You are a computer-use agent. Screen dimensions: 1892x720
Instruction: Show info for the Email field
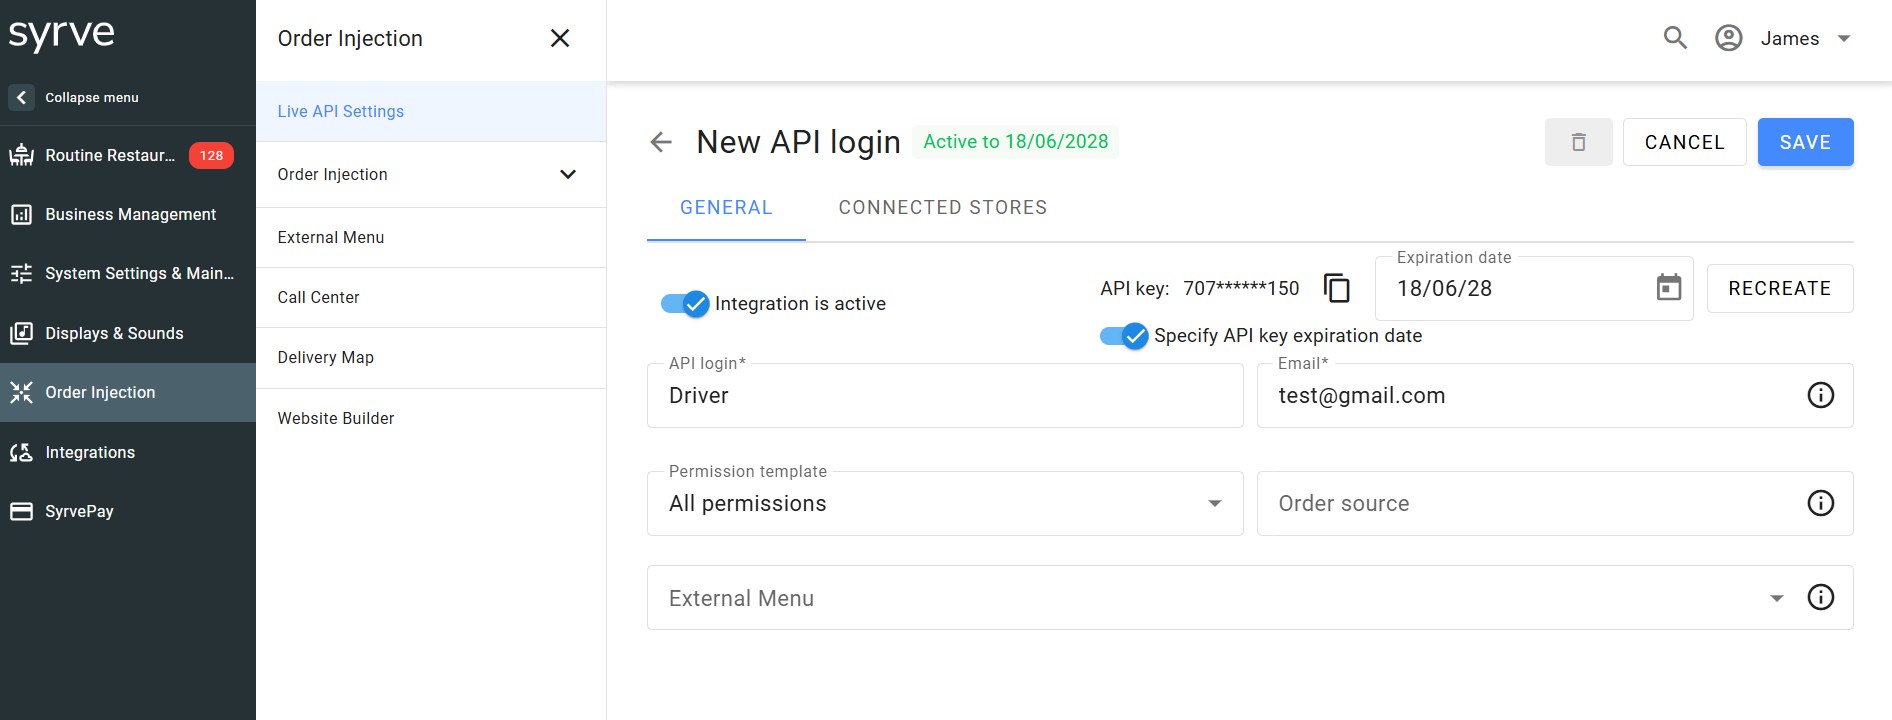(x=1821, y=395)
